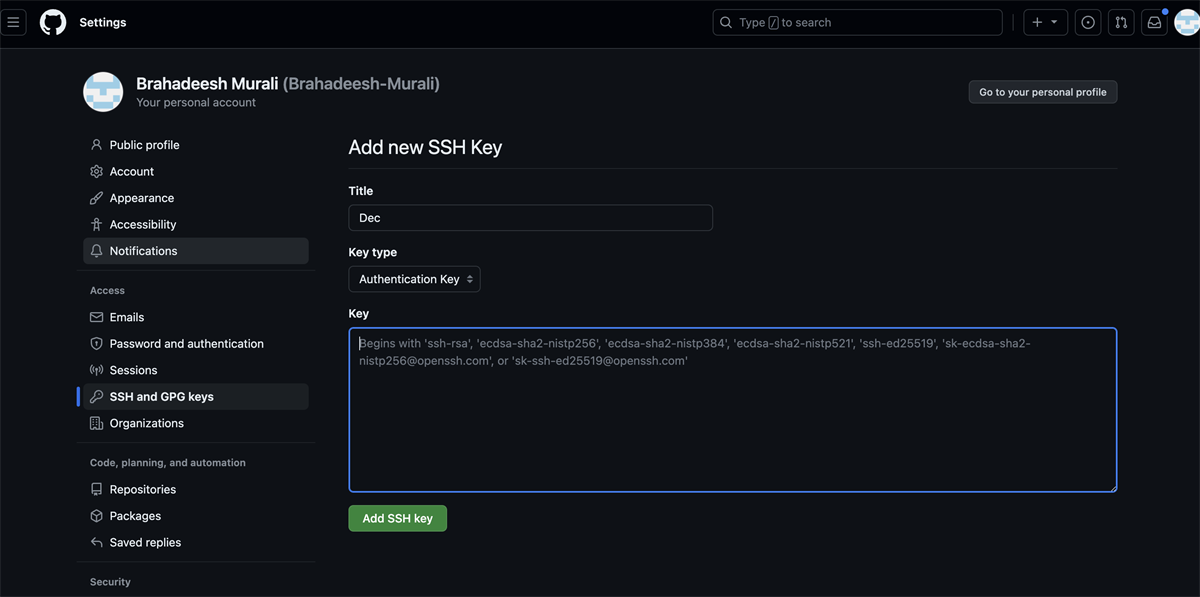This screenshot has height=597, width=1200.
Task: Expand the plus create-new dropdown
Action: click(x=1045, y=22)
